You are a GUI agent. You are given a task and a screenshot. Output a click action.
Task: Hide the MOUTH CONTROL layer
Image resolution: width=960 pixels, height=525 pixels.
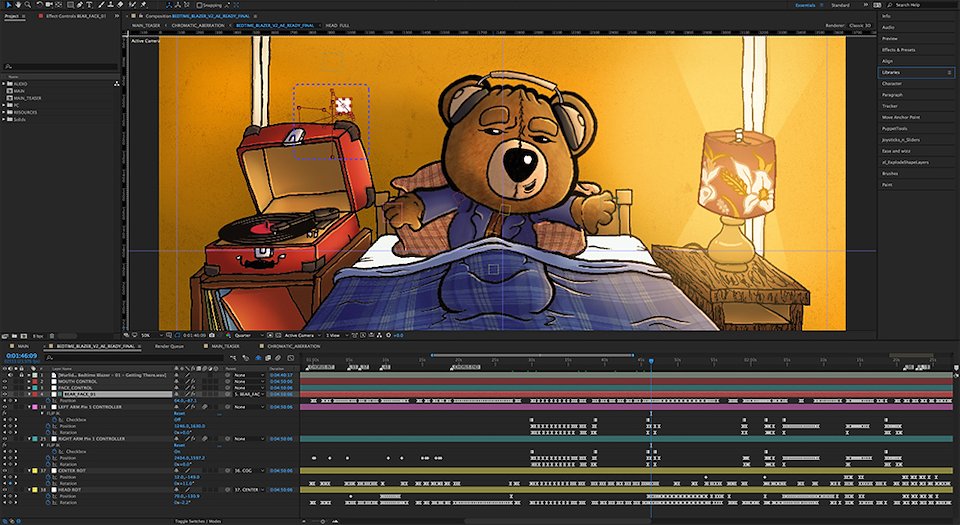coord(4,381)
